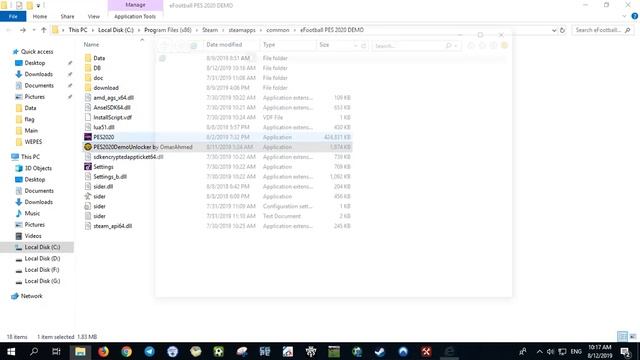Sort by the Date modified column
This screenshot has height=360, width=640.
coord(224,44)
